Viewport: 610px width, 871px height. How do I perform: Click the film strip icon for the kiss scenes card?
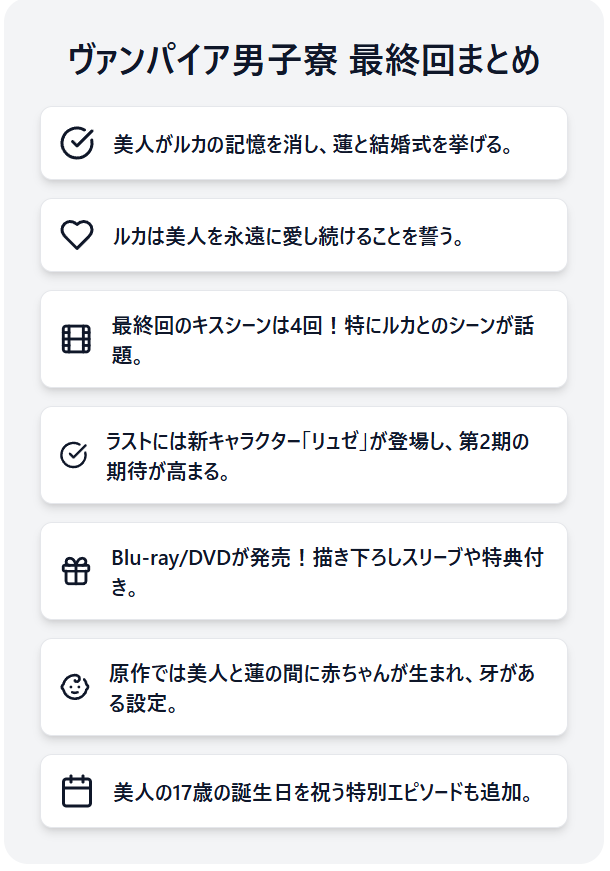point(76,339)
